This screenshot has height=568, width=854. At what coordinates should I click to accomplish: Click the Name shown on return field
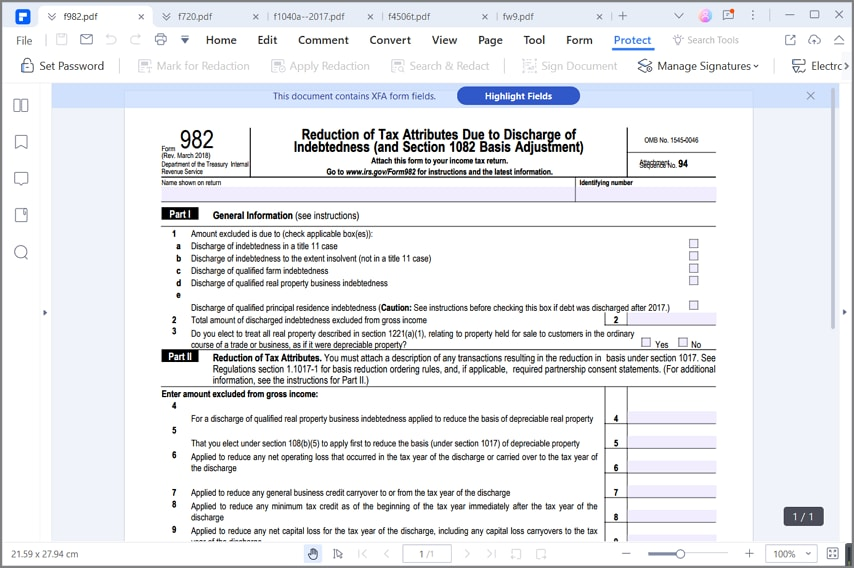tap(367, 195)
